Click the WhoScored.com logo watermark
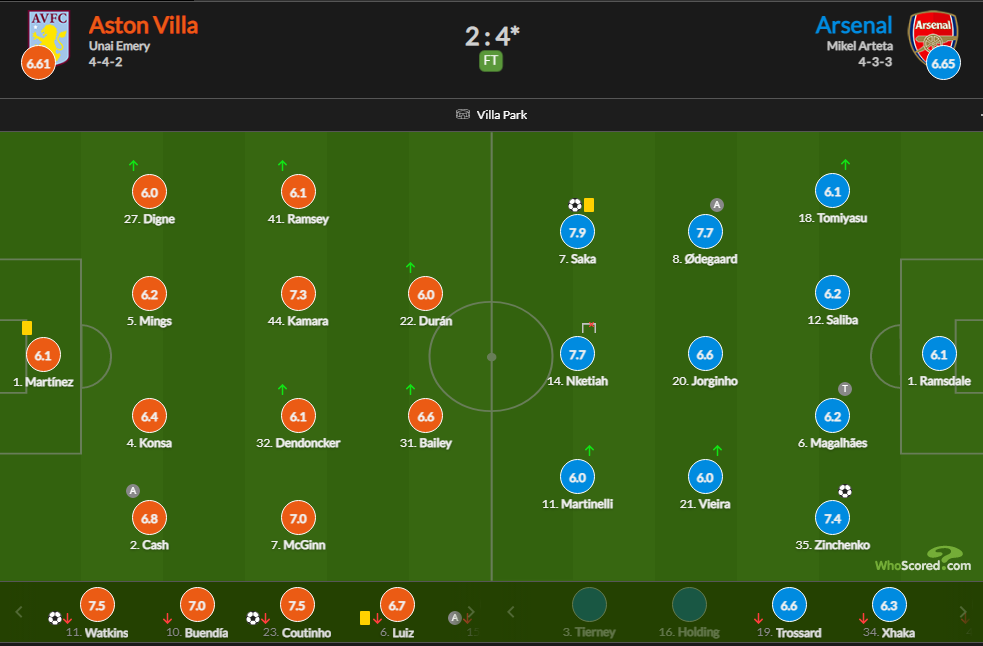This screenshot has height=646, width=983. point(923,559)
